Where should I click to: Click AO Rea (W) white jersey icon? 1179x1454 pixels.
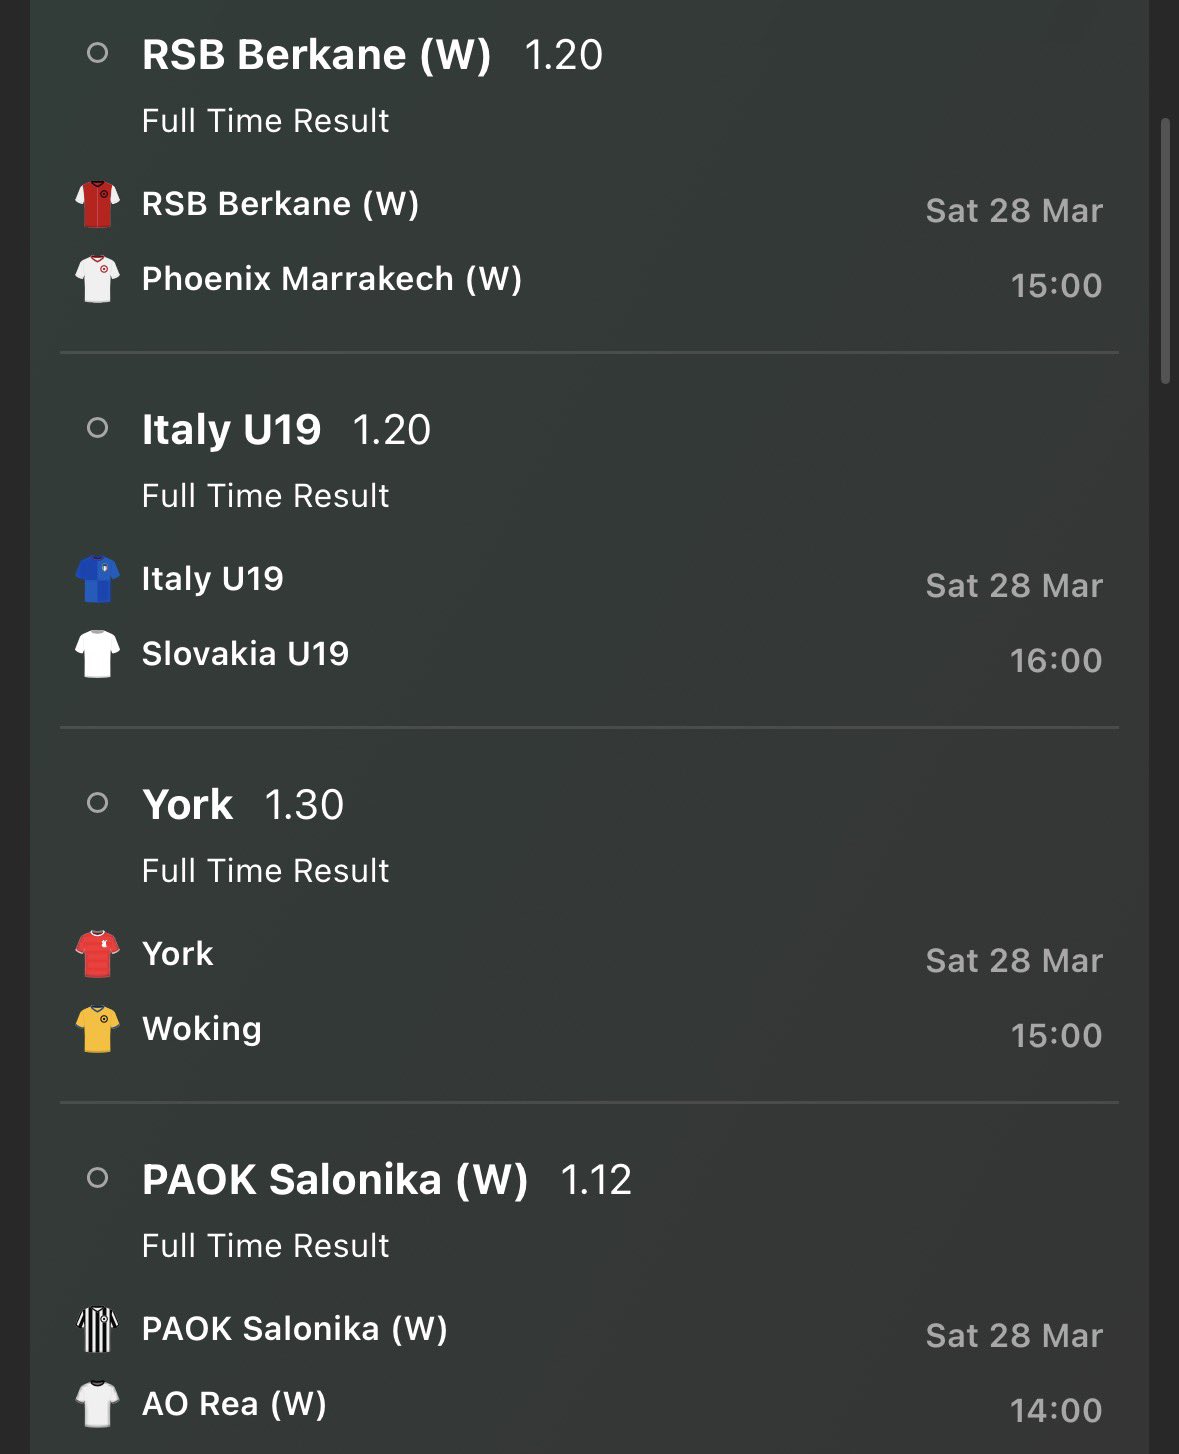tap(97, 1404)
